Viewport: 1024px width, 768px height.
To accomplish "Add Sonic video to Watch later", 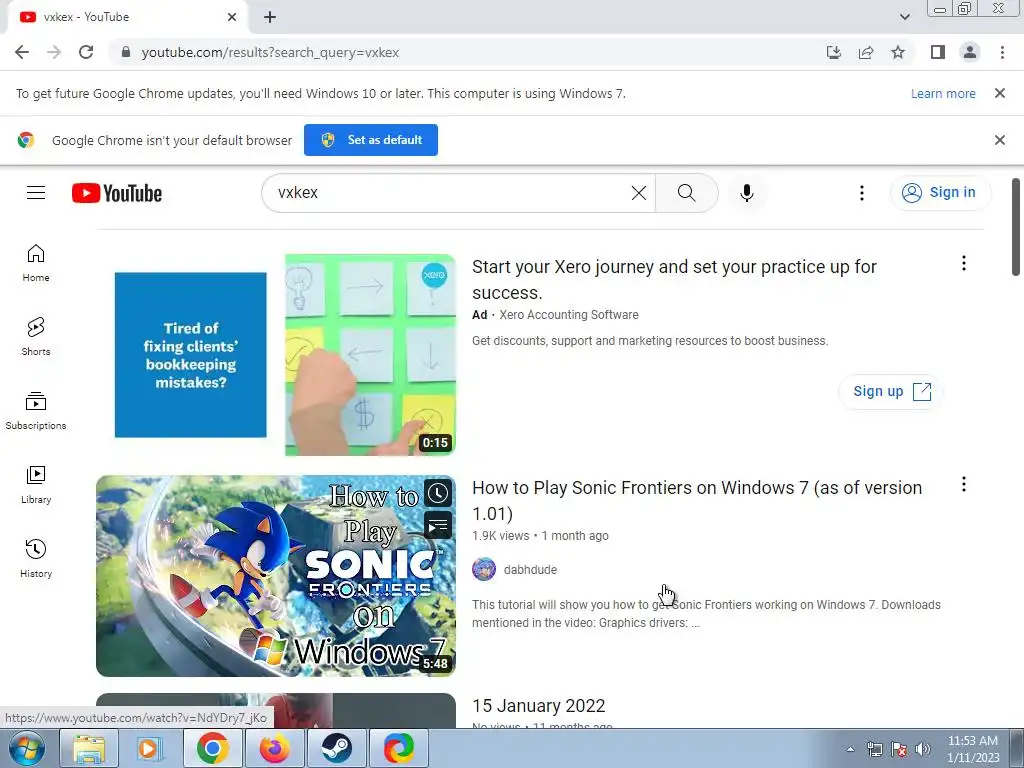I will pyautogui.click(x=438, y=494).
